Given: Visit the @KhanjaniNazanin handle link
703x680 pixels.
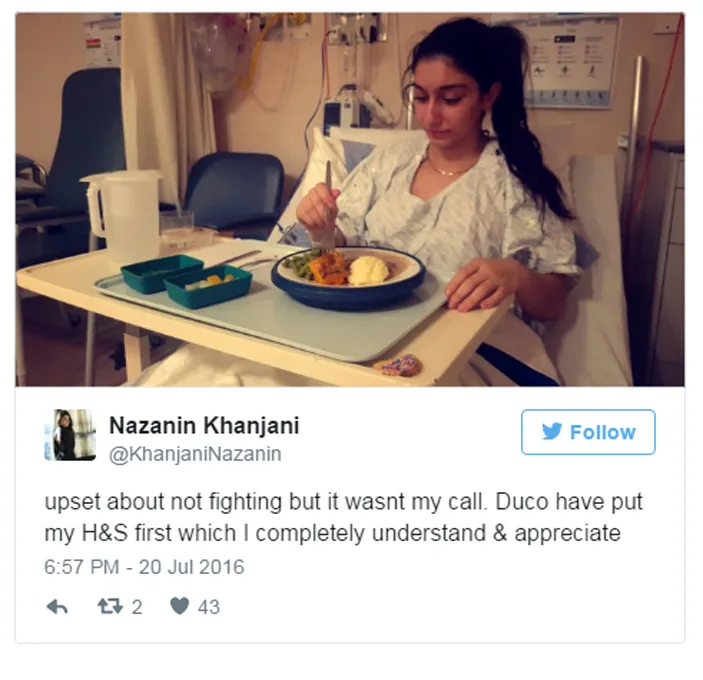Looking at the screenshot, I should (x=195, y=454).
